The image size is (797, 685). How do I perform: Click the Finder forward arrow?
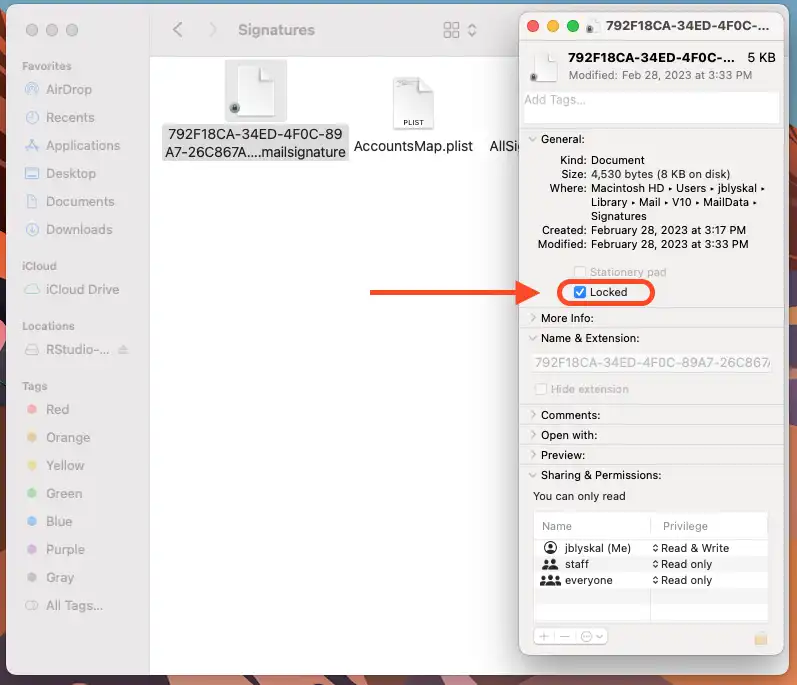click(x=213, y=30)
